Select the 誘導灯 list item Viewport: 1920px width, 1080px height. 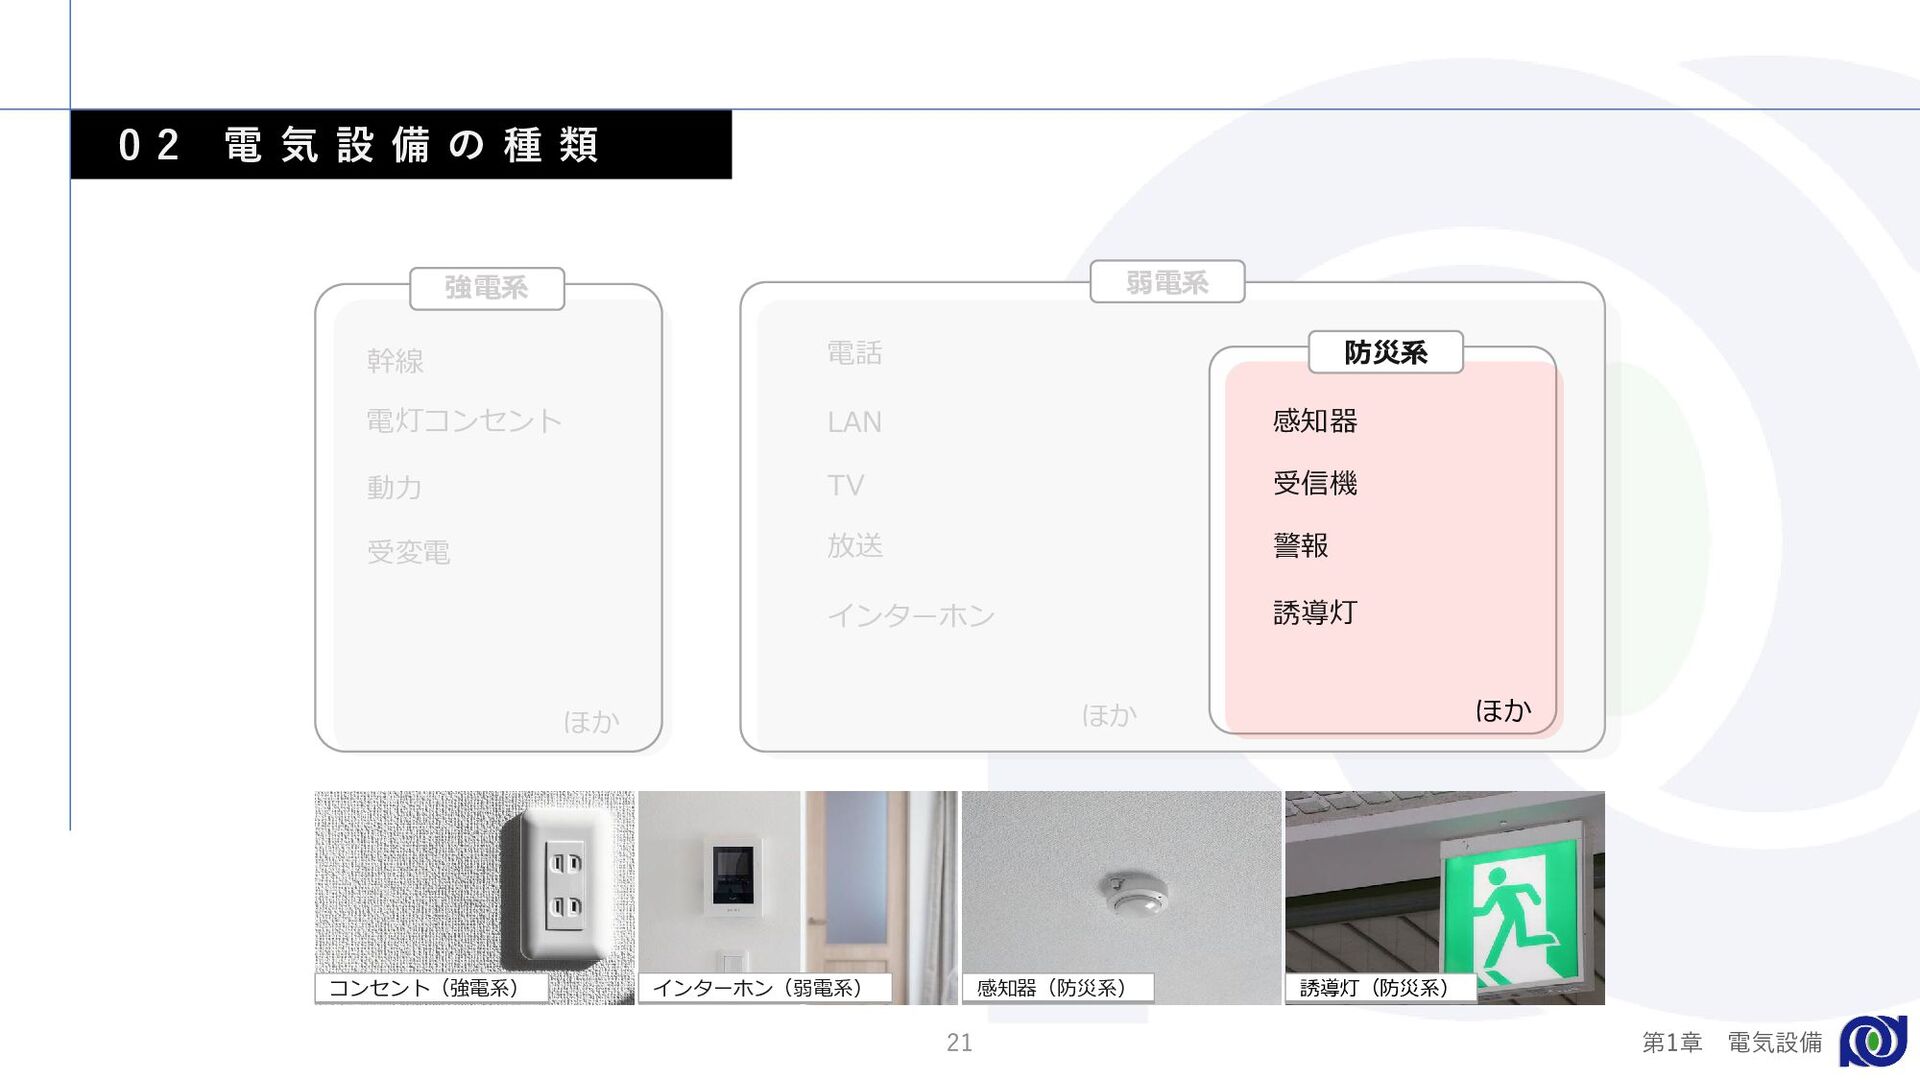point(1315,612)
